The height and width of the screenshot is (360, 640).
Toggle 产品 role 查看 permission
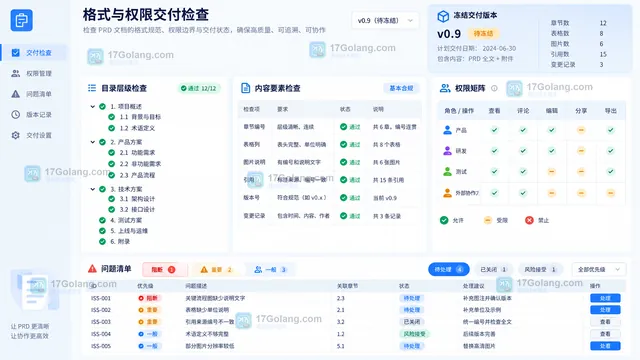(494, 130)
